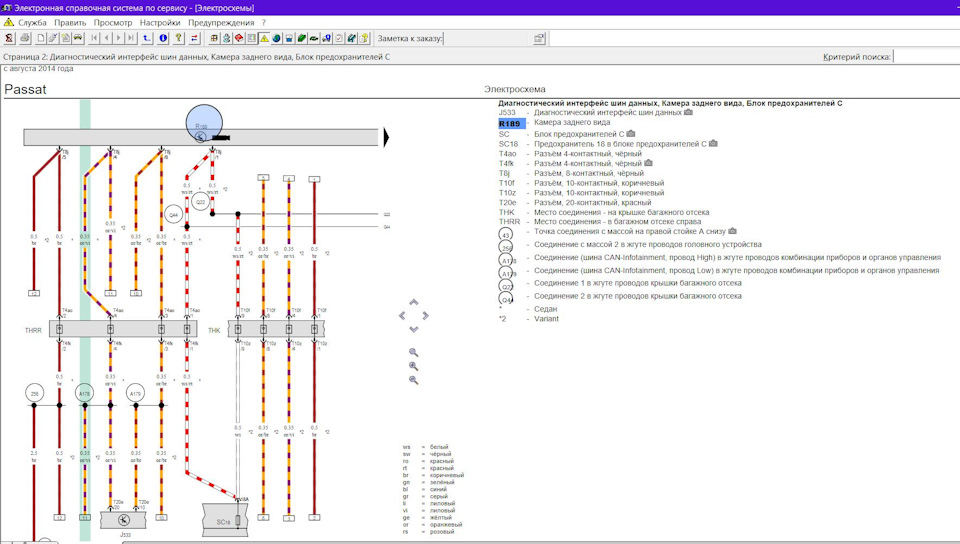The height and width of the screenshot is (544, 960).
Task: Click the R189 camera symbol on diagram
Action: [204, 124]
